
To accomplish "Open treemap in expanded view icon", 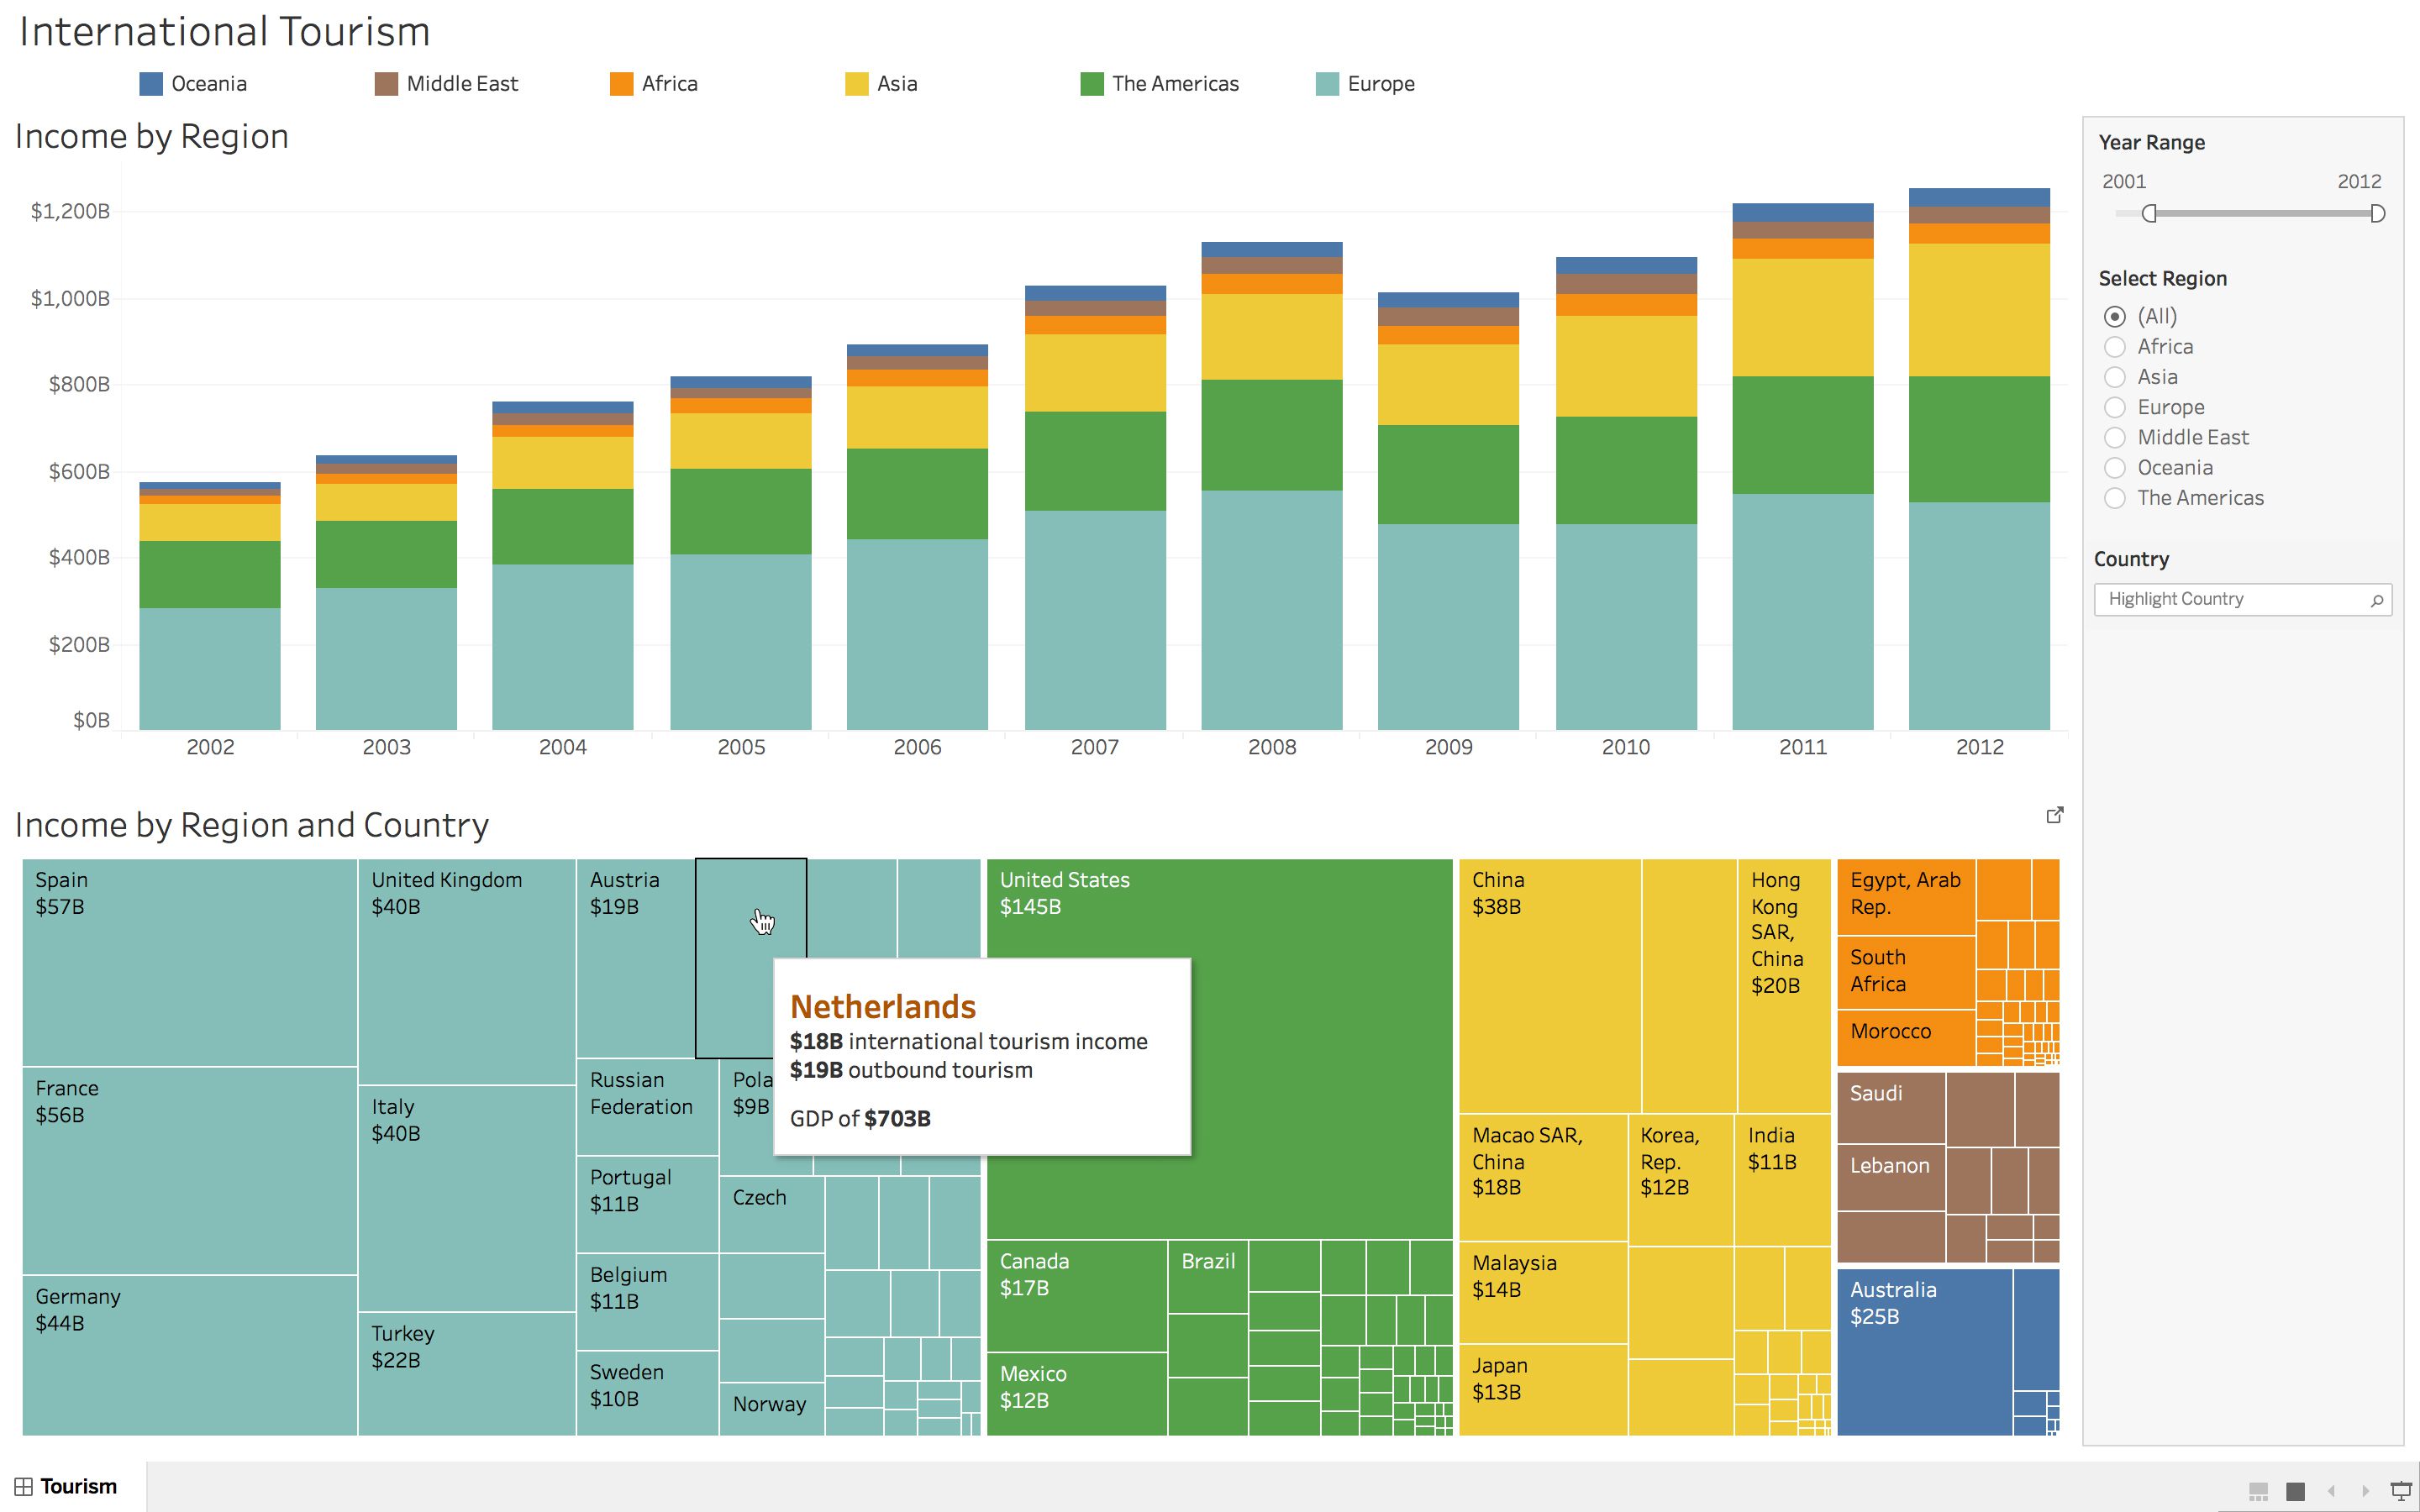I will pos(2055,815).
